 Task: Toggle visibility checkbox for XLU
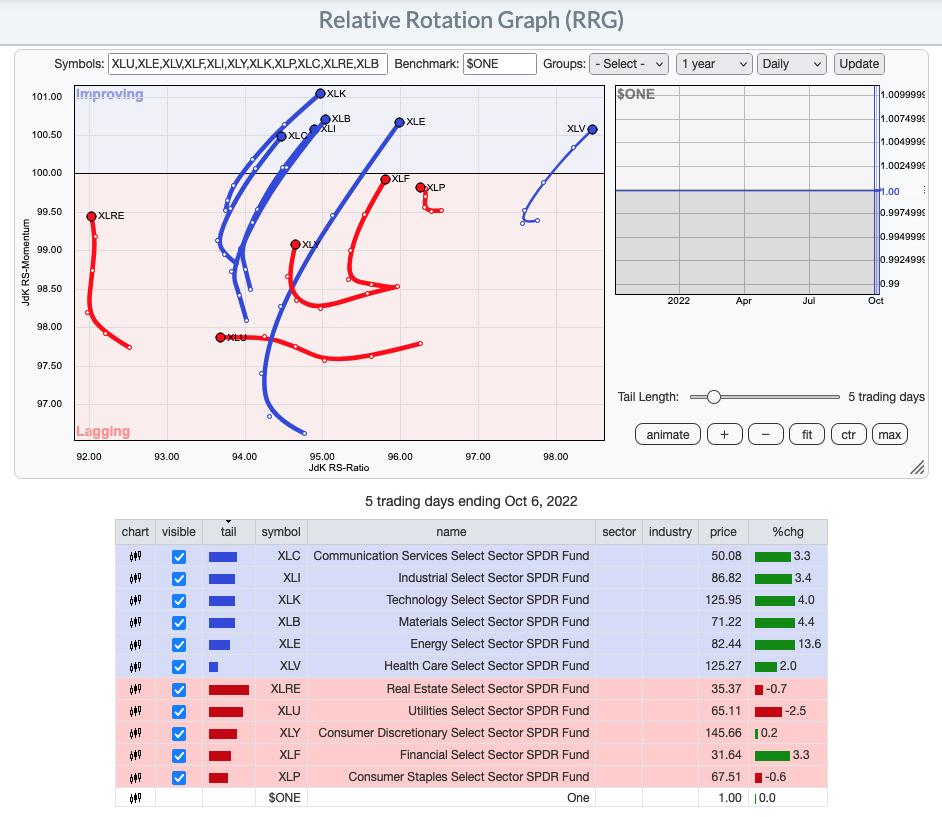179,712
